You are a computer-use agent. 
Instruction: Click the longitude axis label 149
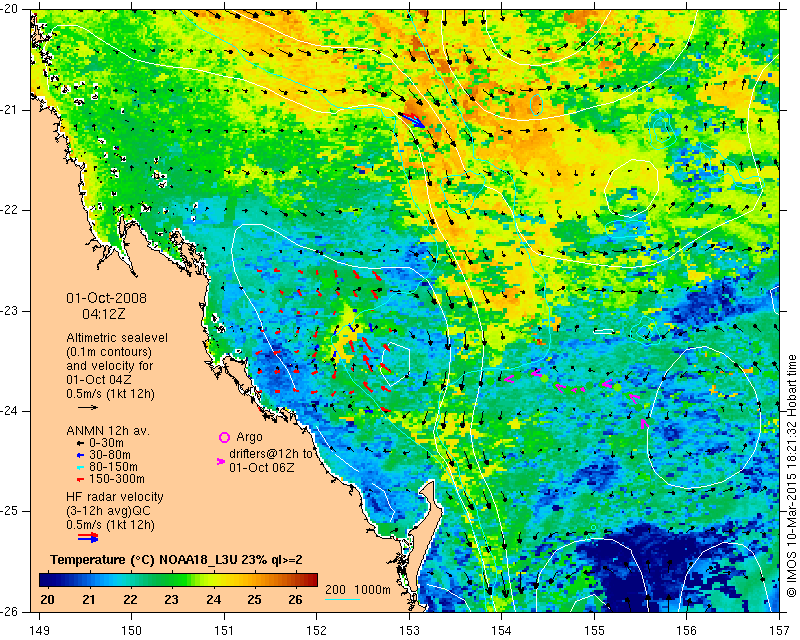(40, 632)
